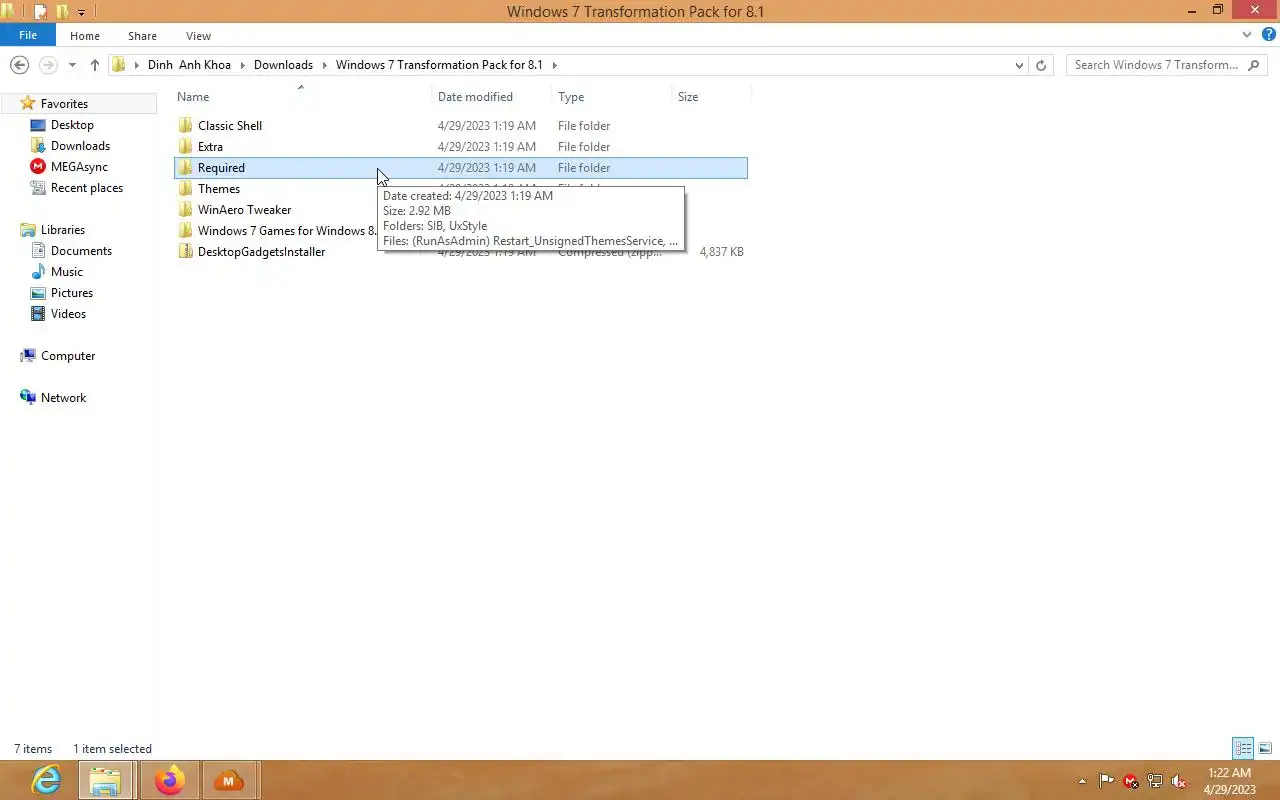Open the network tray icon
Screen dimensions: 1280x800
pyautogui.click(x=1155, y=781)
